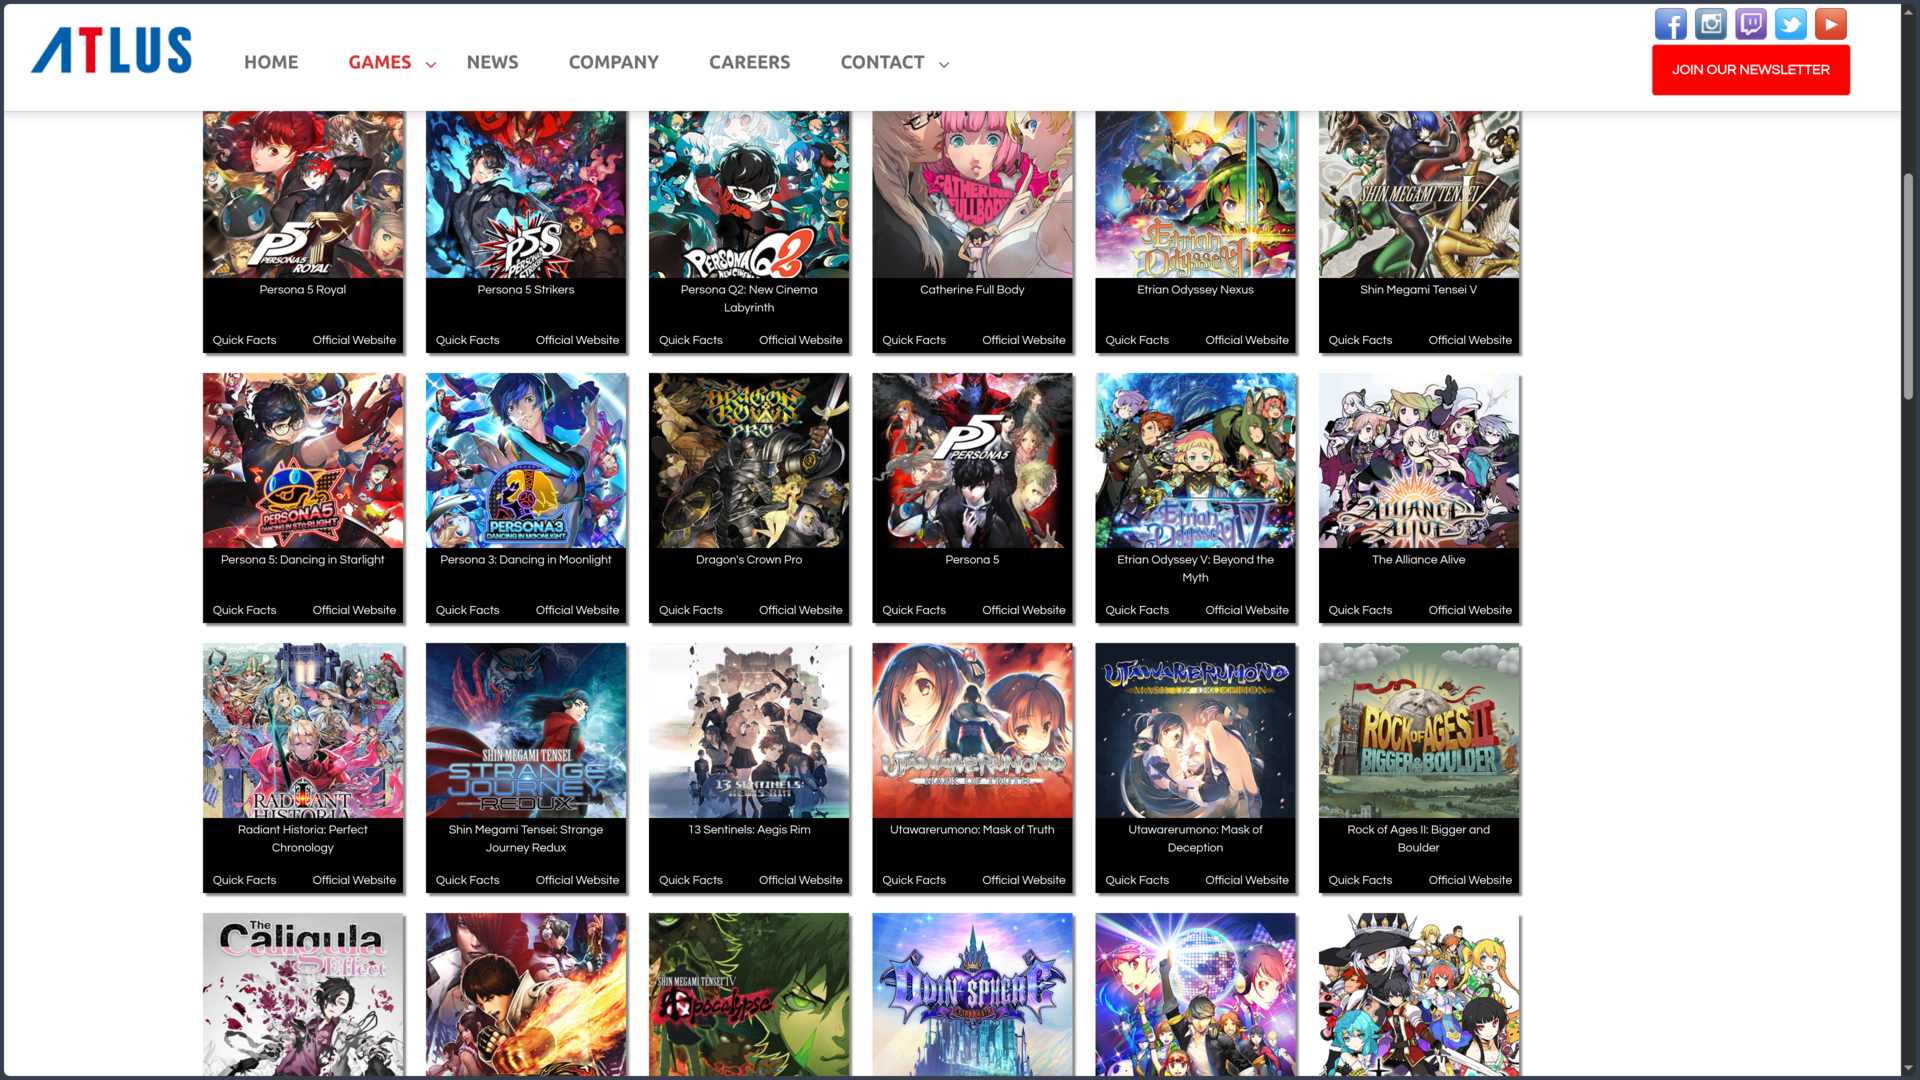This screenshot has width=1920, height=1080.
Task: Open the Atlus Instagram icon
Action: coord(1710,24)
